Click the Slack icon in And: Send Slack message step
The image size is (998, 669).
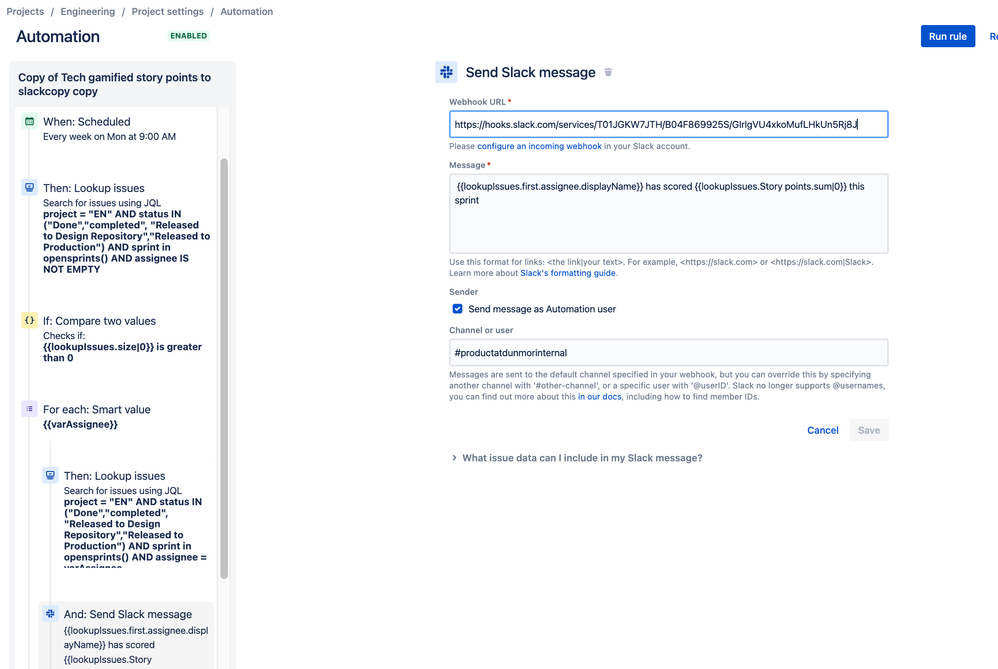click(x=50, y=614)
